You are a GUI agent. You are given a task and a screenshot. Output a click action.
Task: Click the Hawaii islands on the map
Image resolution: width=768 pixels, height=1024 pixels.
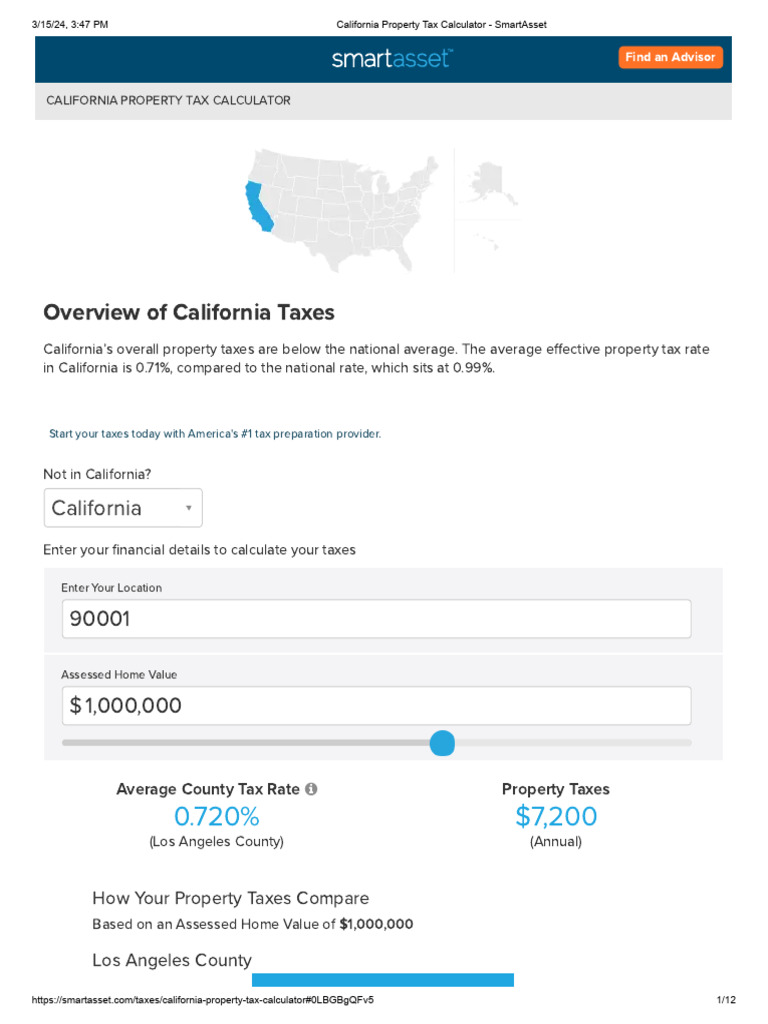click(x=487, y=241)
